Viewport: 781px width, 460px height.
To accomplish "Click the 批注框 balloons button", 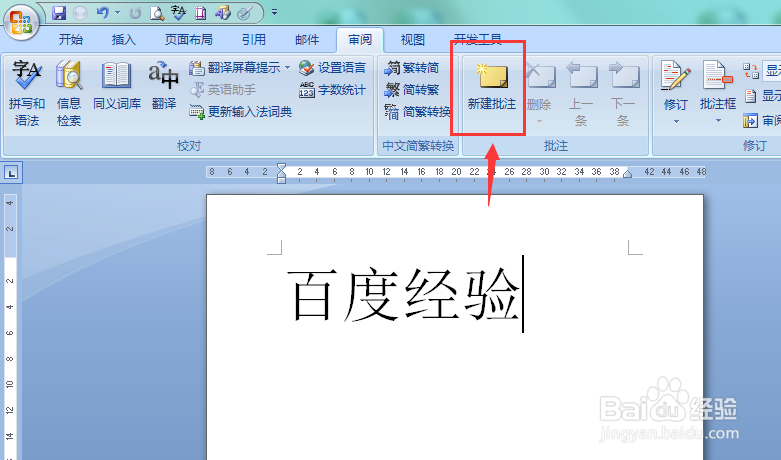I will 718,85.
